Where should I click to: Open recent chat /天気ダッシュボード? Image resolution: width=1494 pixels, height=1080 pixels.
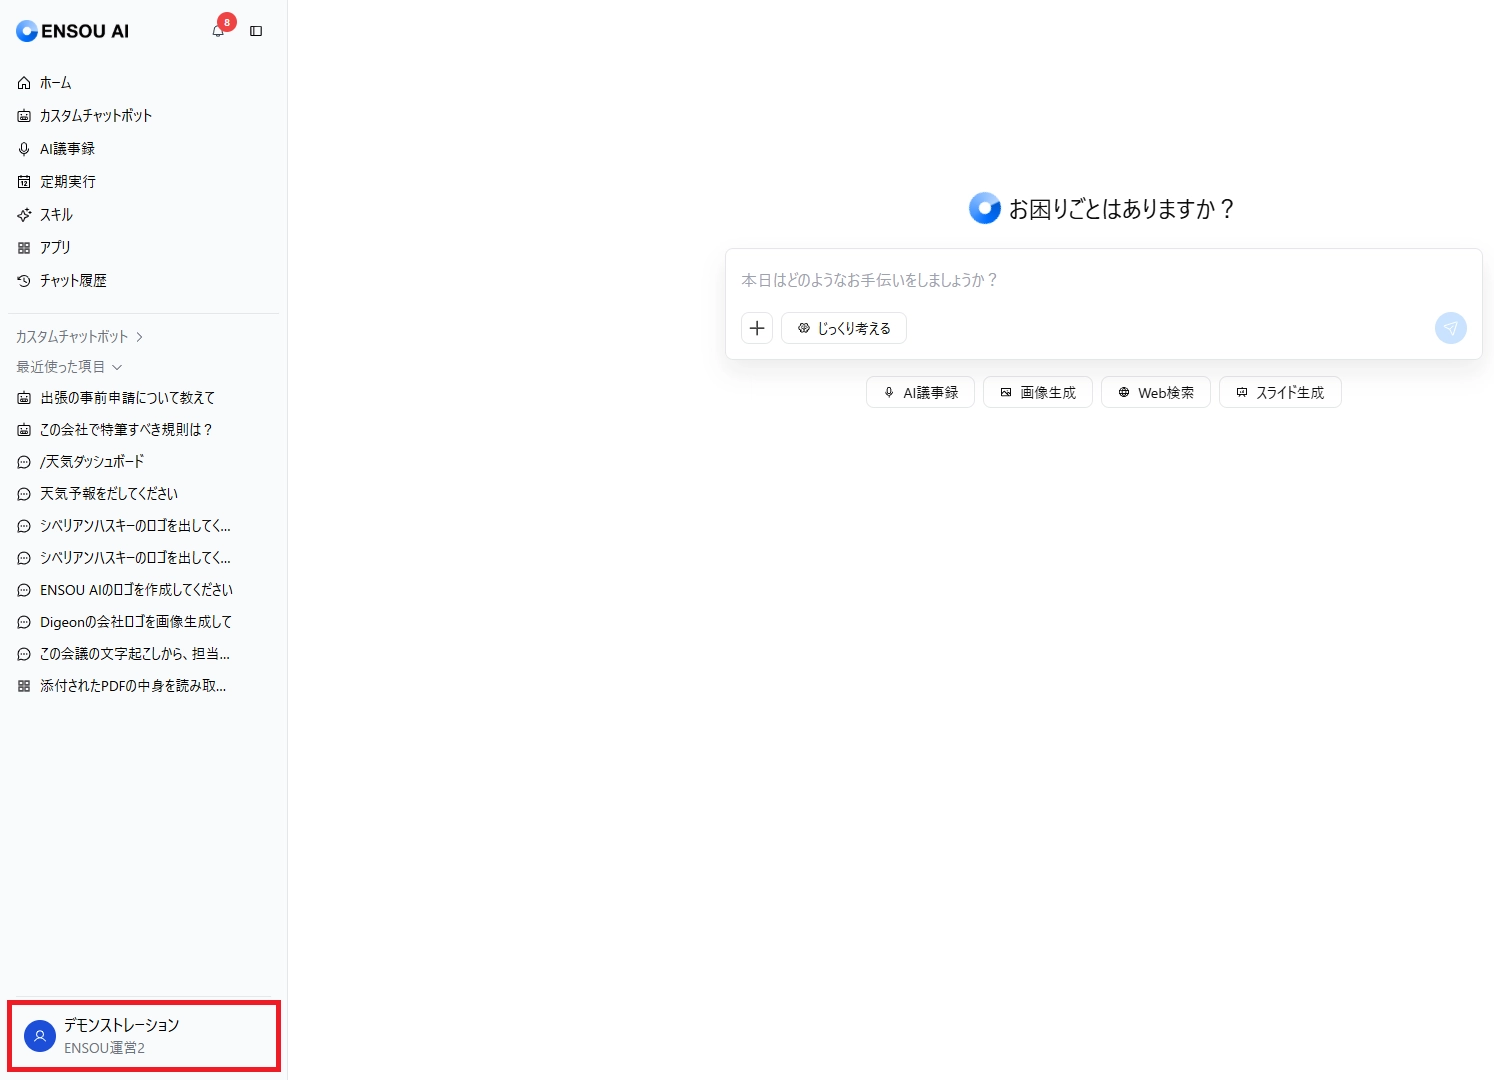point(143,462)
